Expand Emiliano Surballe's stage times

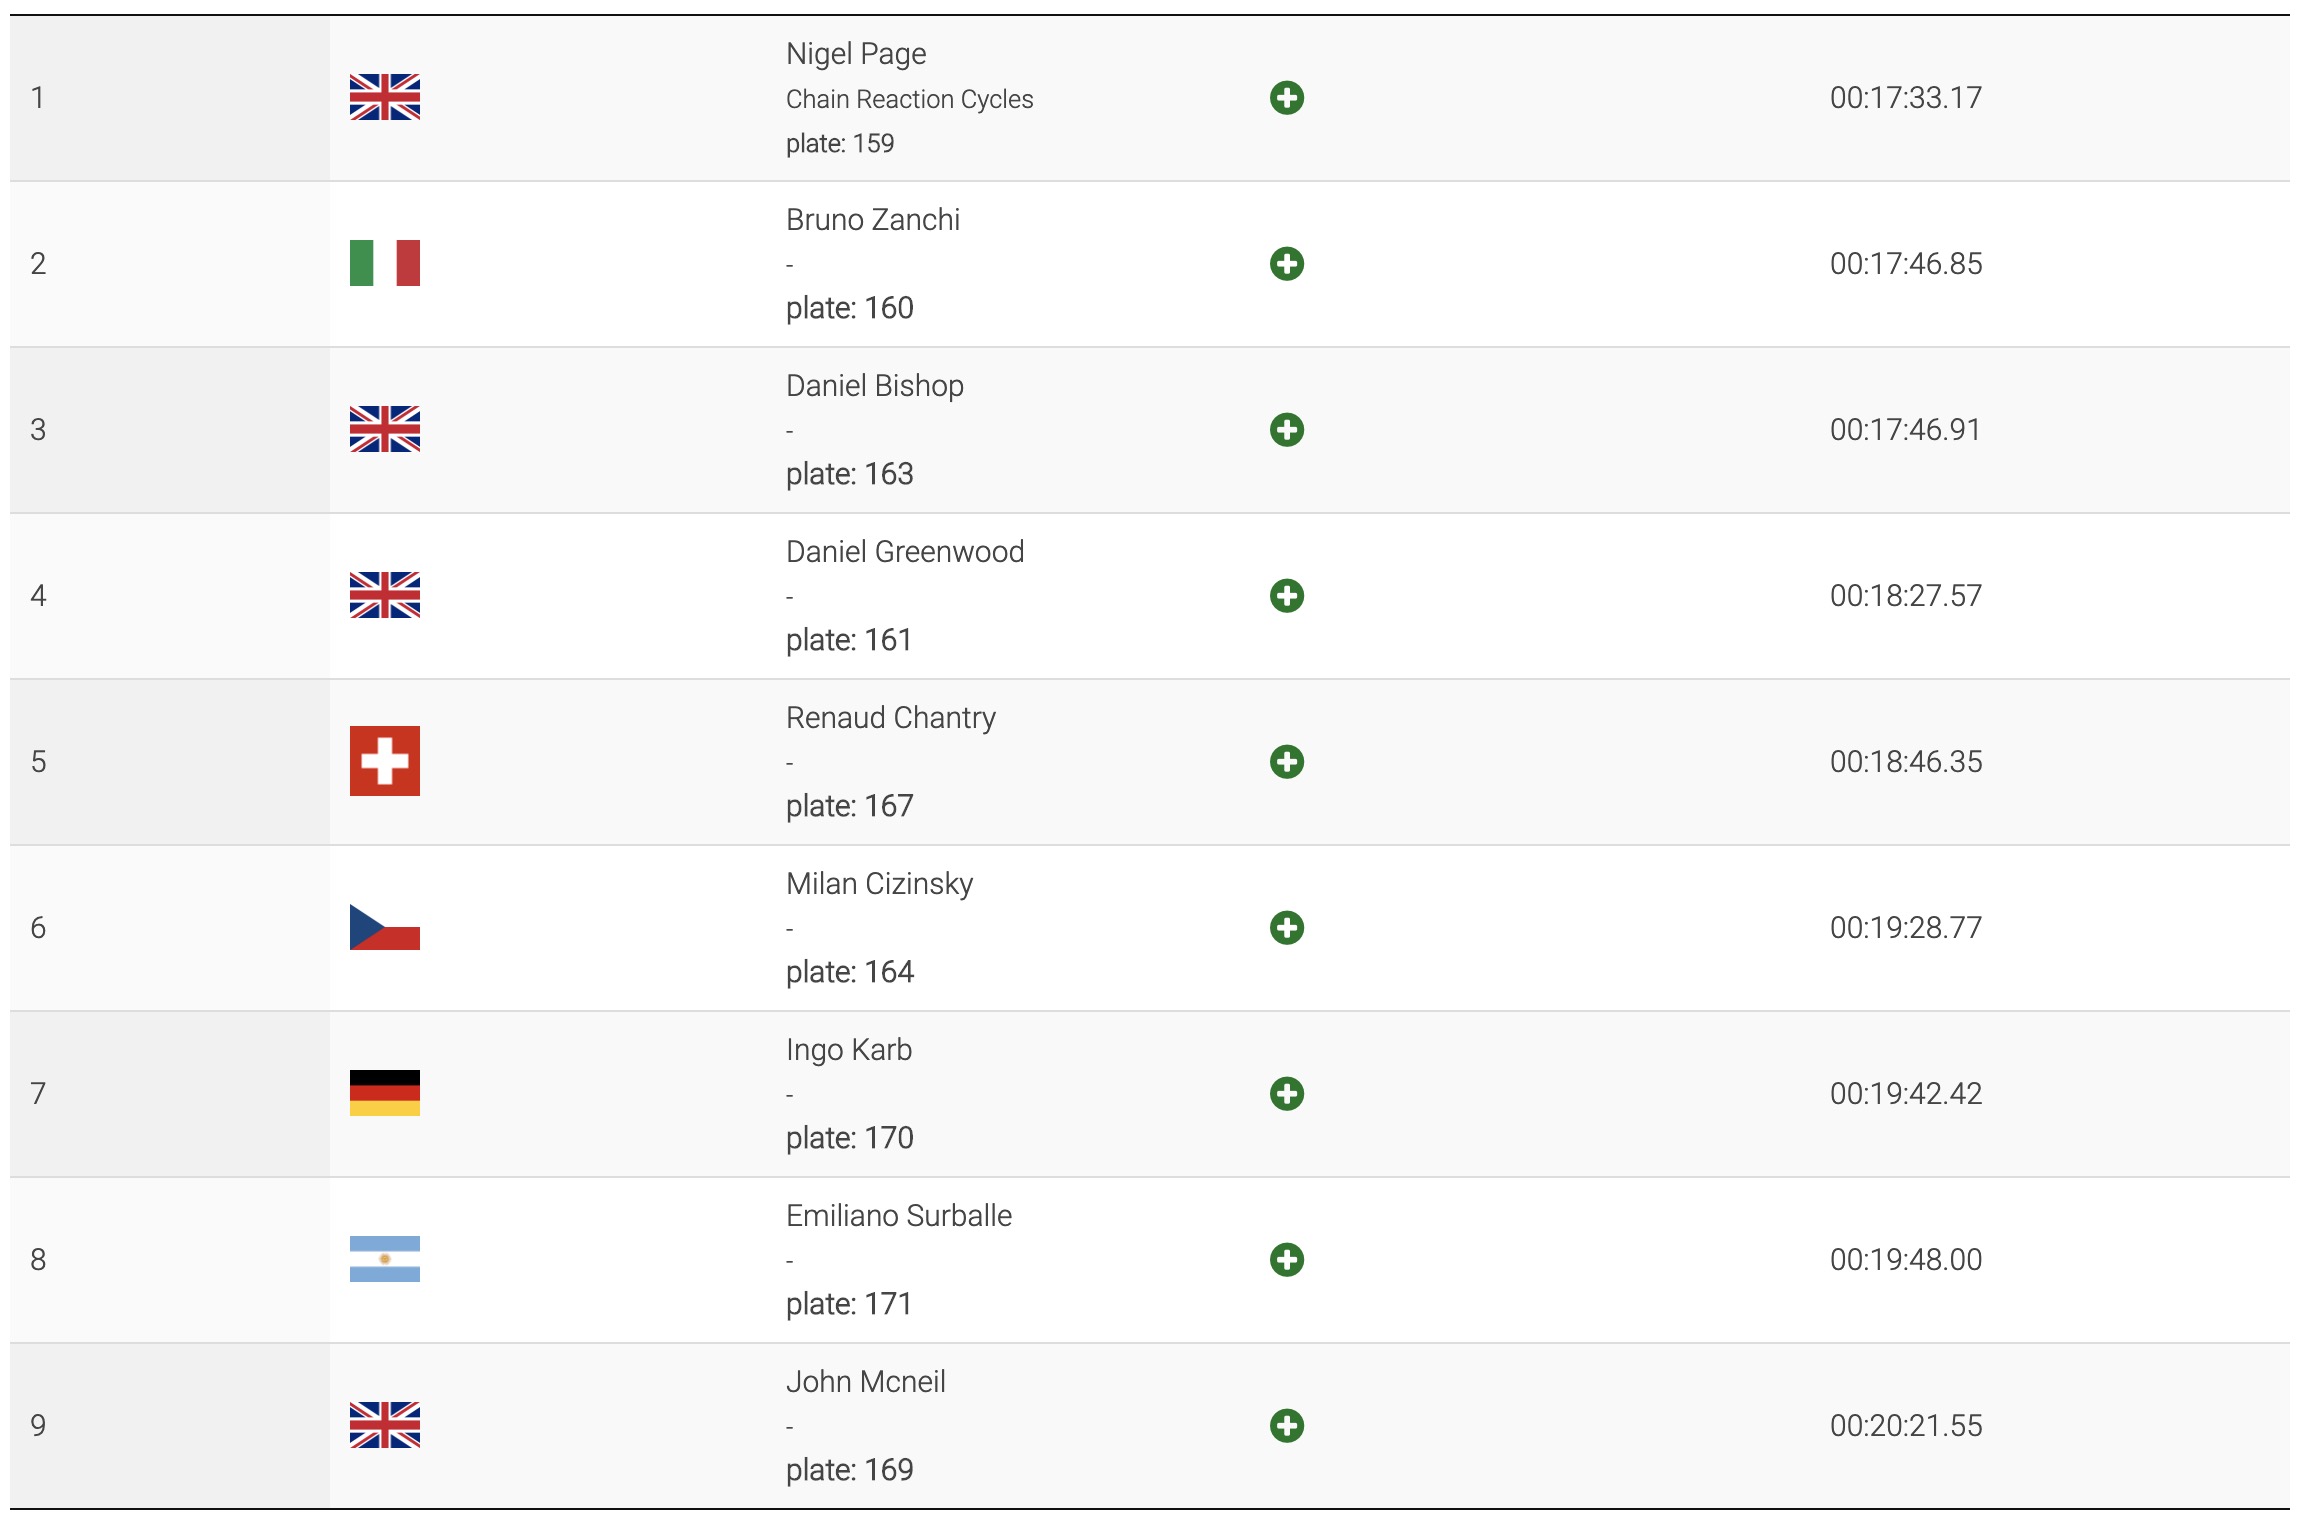pyautogui.click(x=1286, y=1260)
